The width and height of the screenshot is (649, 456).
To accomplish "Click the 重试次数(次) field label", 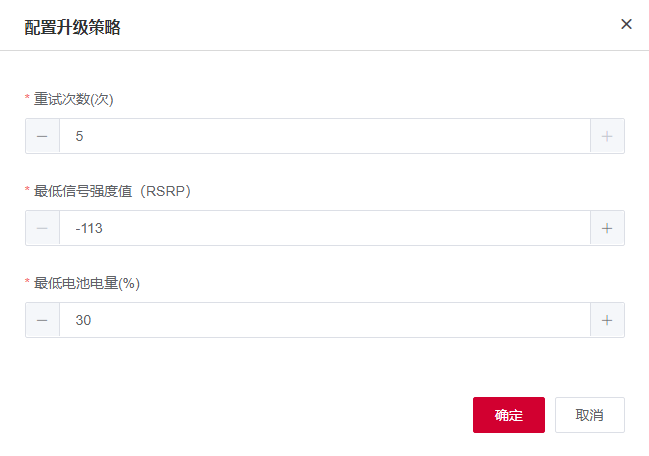I will pos(74,99).
